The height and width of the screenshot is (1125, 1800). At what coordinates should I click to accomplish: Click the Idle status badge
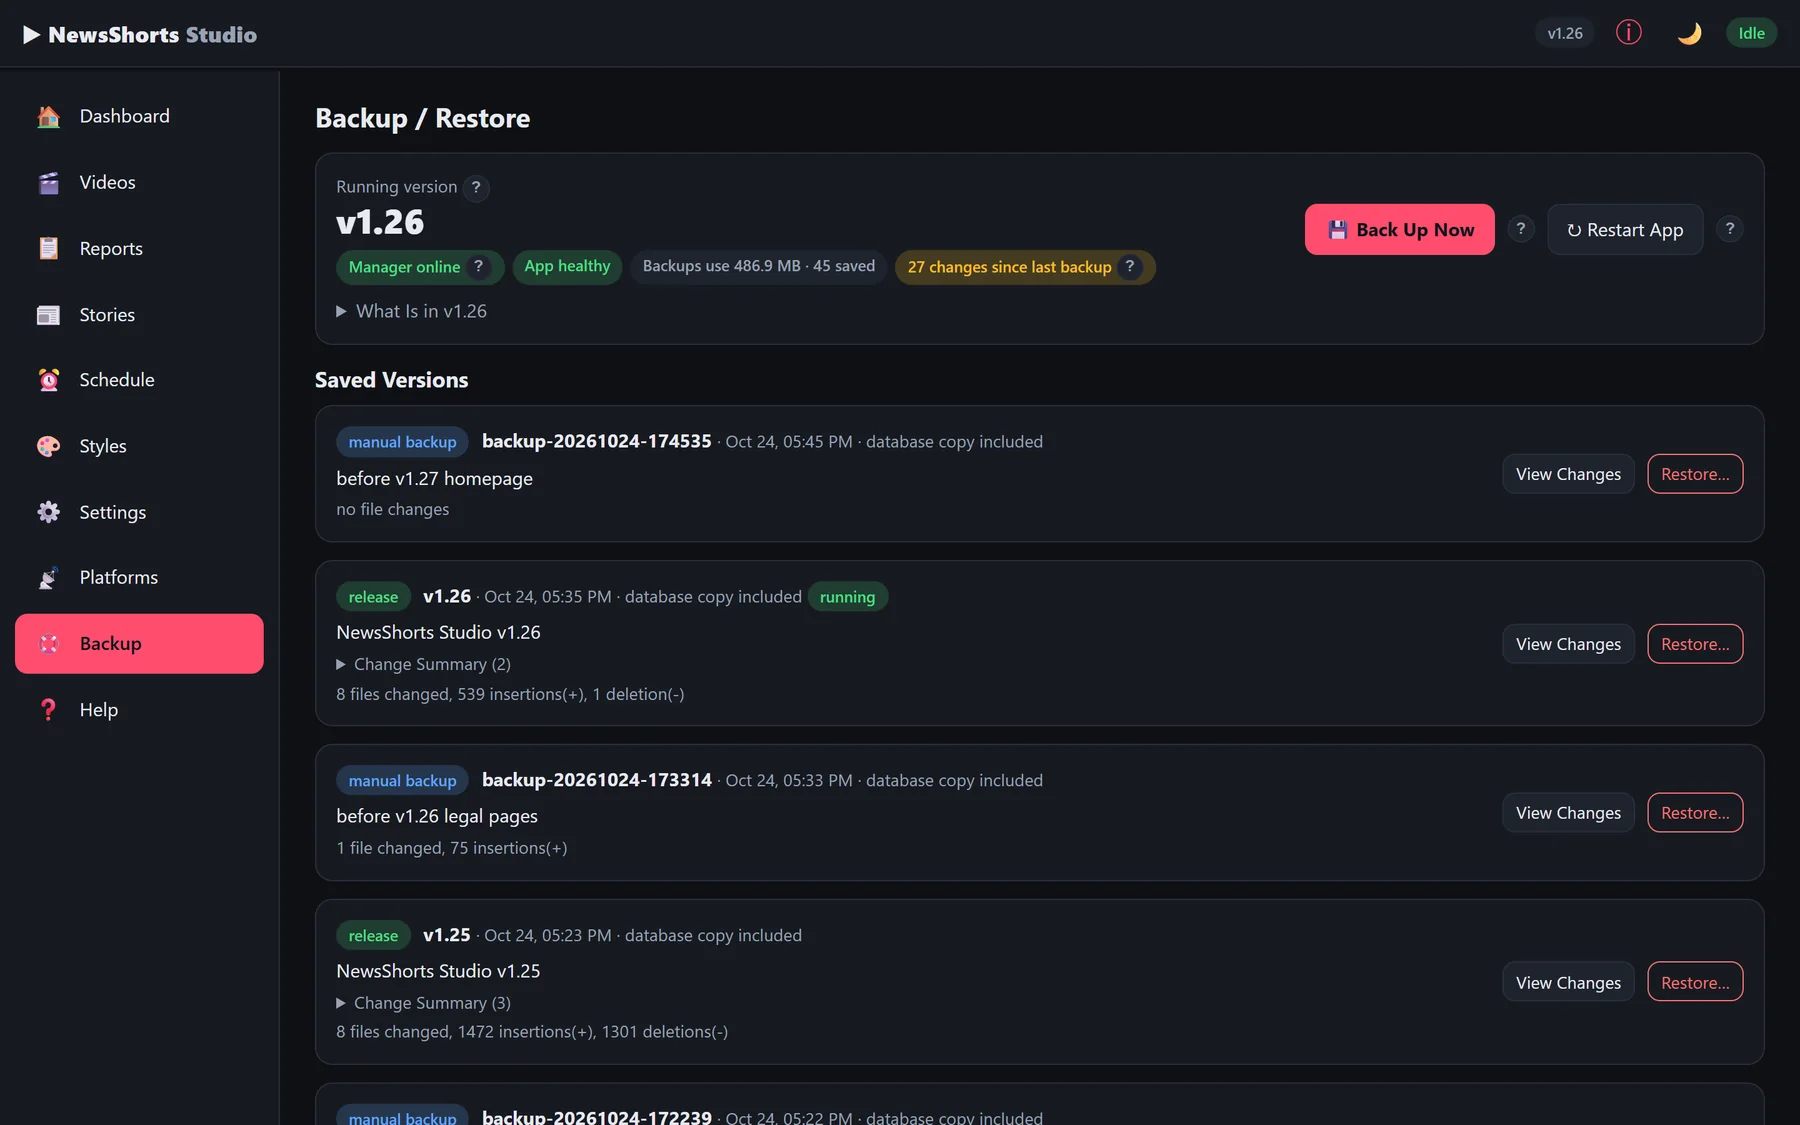[x=1751, y=33]
